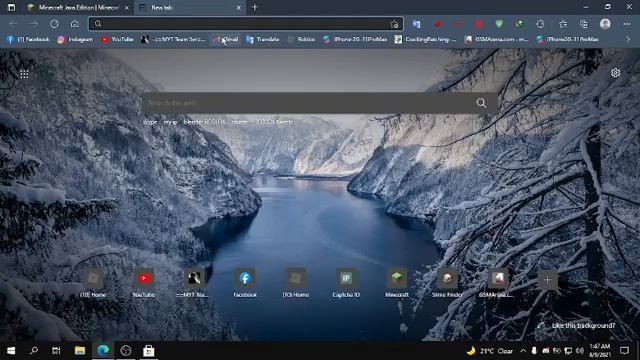This screenshot has width=640, height=360.
Task: Open the Roblox bookmark
Action: click(301, 39)
